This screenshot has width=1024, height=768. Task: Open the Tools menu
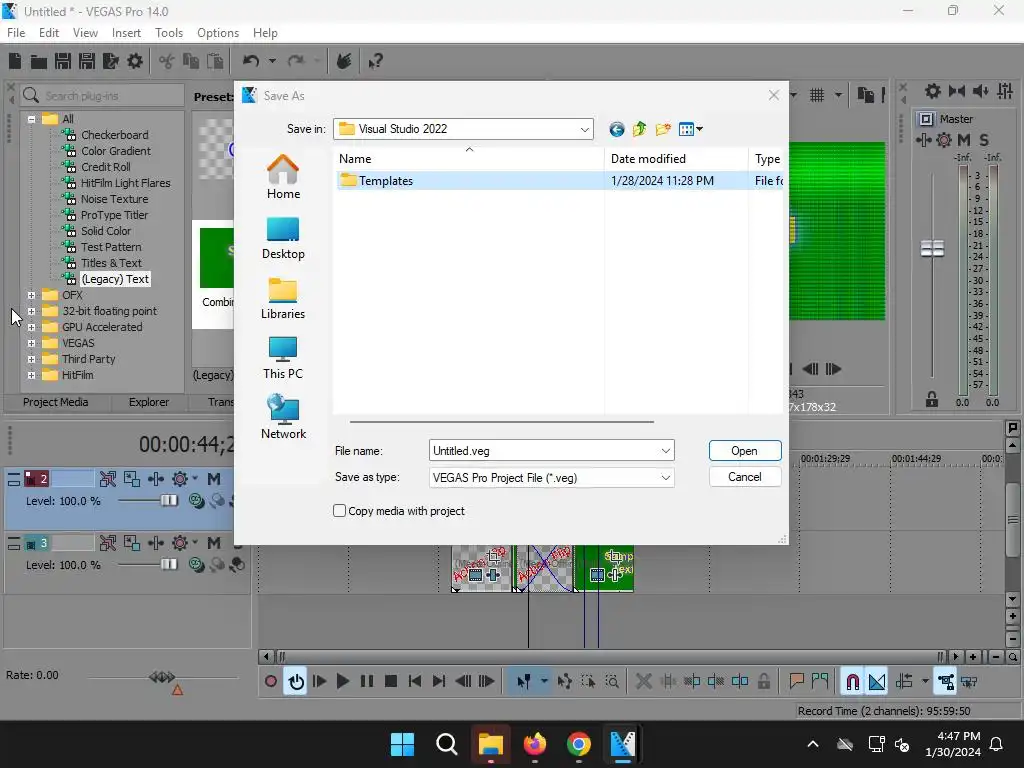point(168,33)
